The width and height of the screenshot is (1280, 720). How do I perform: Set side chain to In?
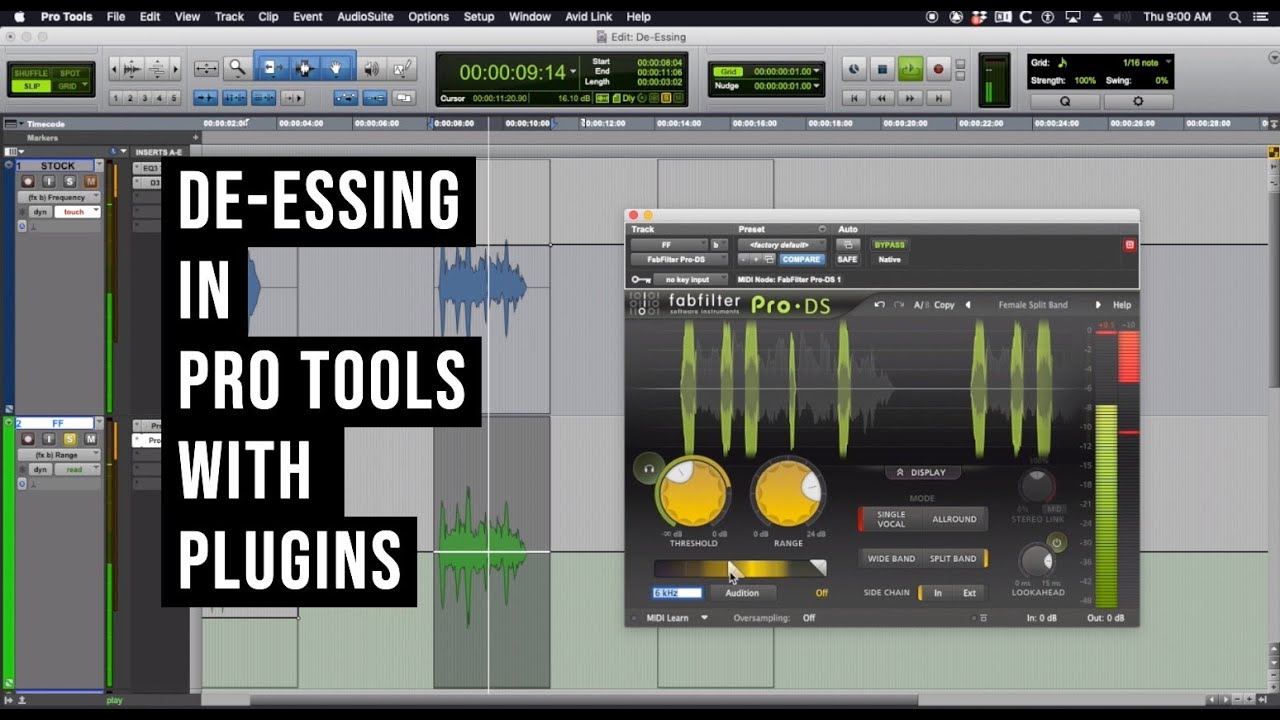938,593
